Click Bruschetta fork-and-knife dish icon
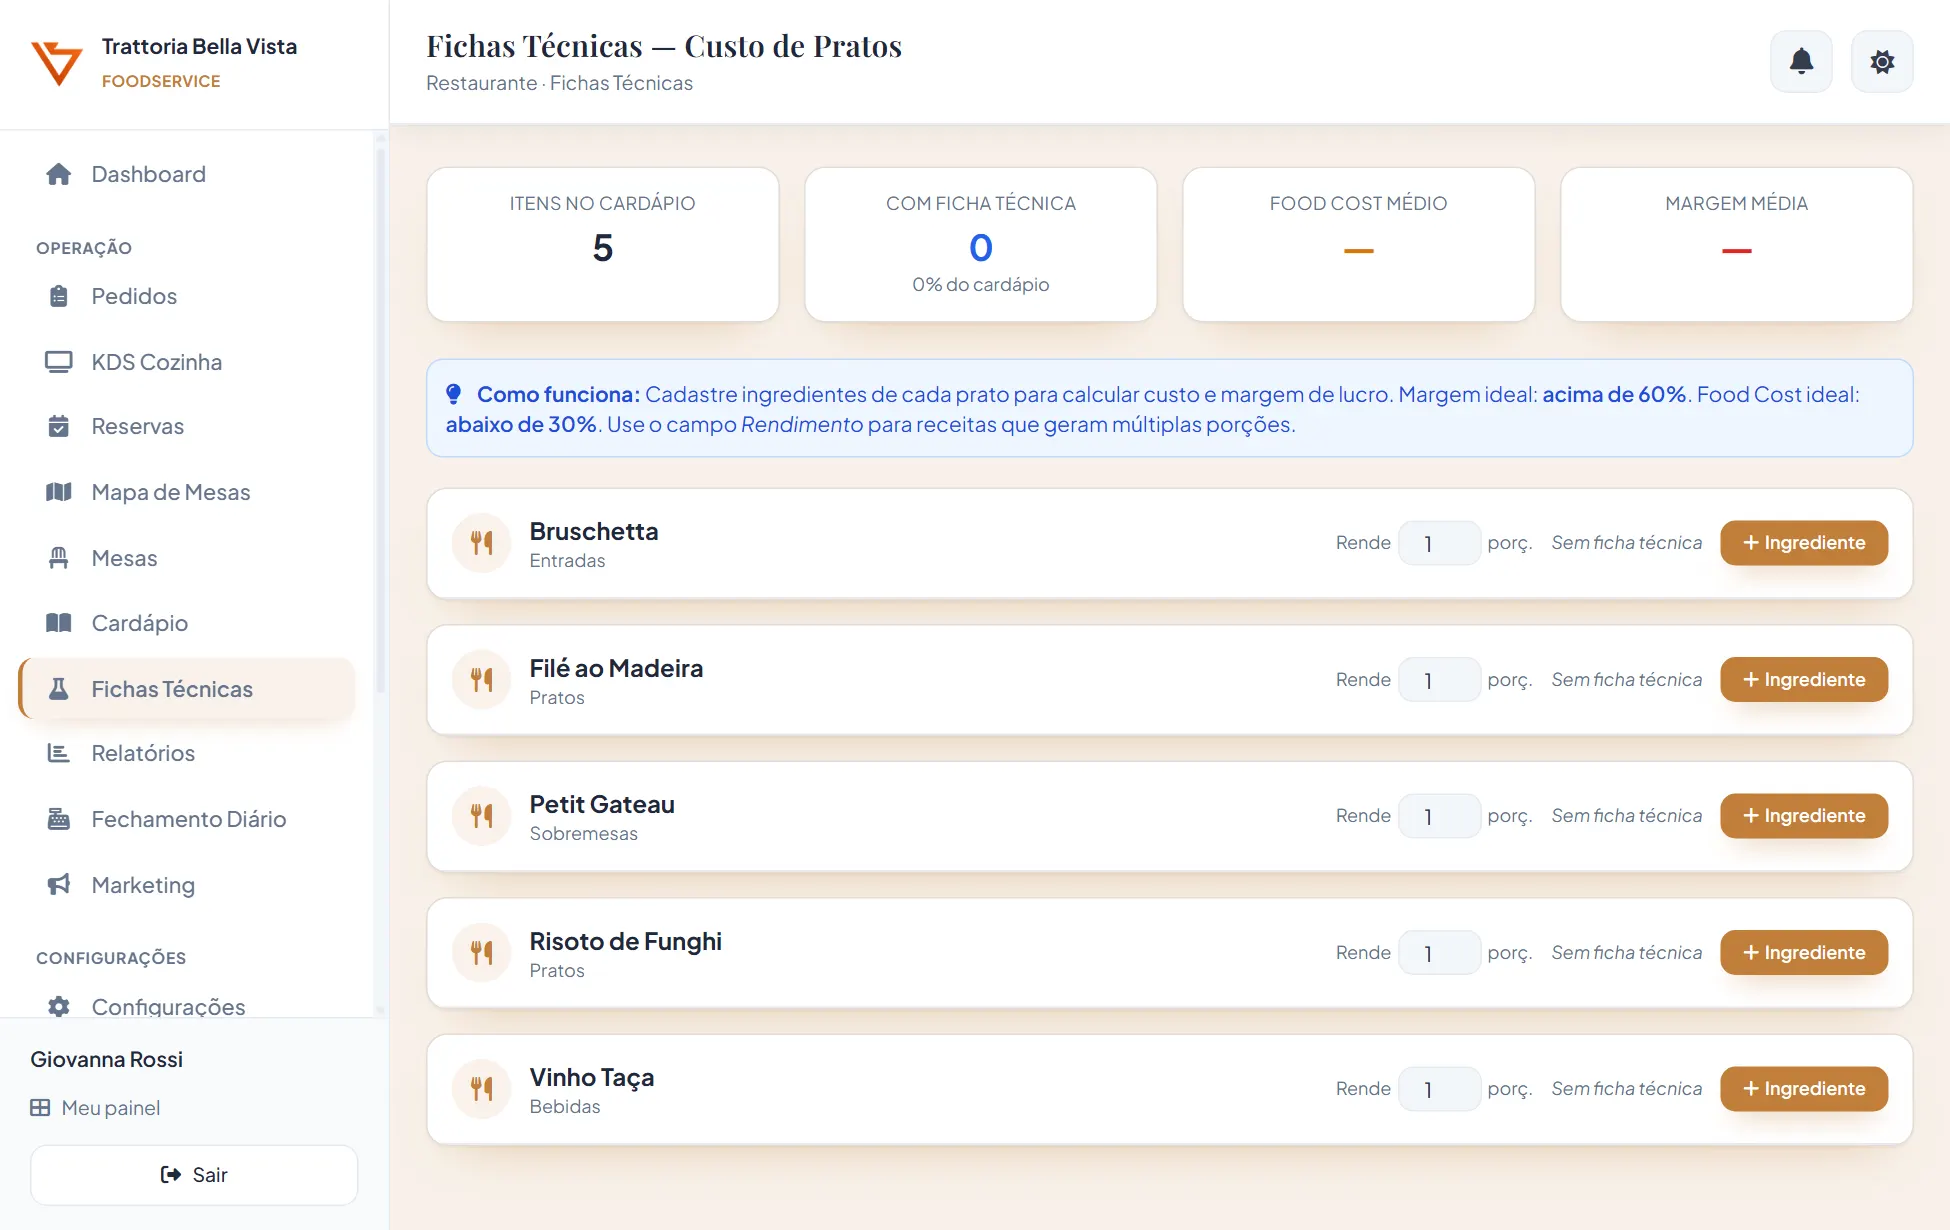1950x1230 pixels. pyautogui.click(x=482, y=543)
